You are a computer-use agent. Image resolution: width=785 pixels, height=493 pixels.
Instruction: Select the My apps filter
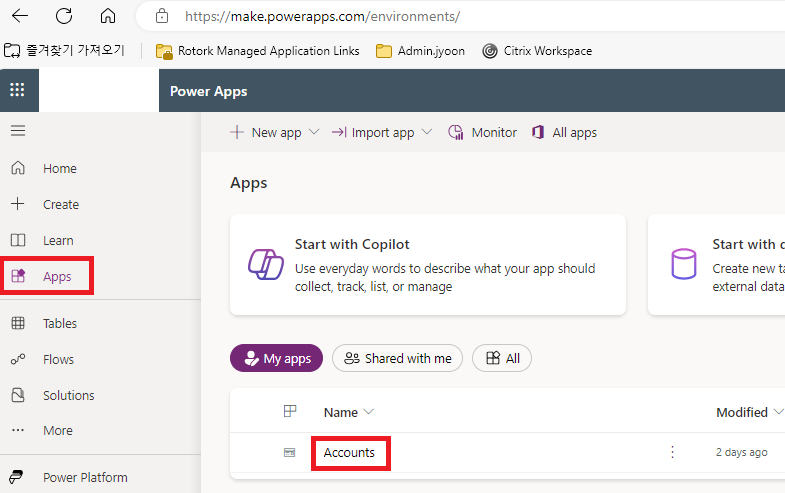(276, 358)
